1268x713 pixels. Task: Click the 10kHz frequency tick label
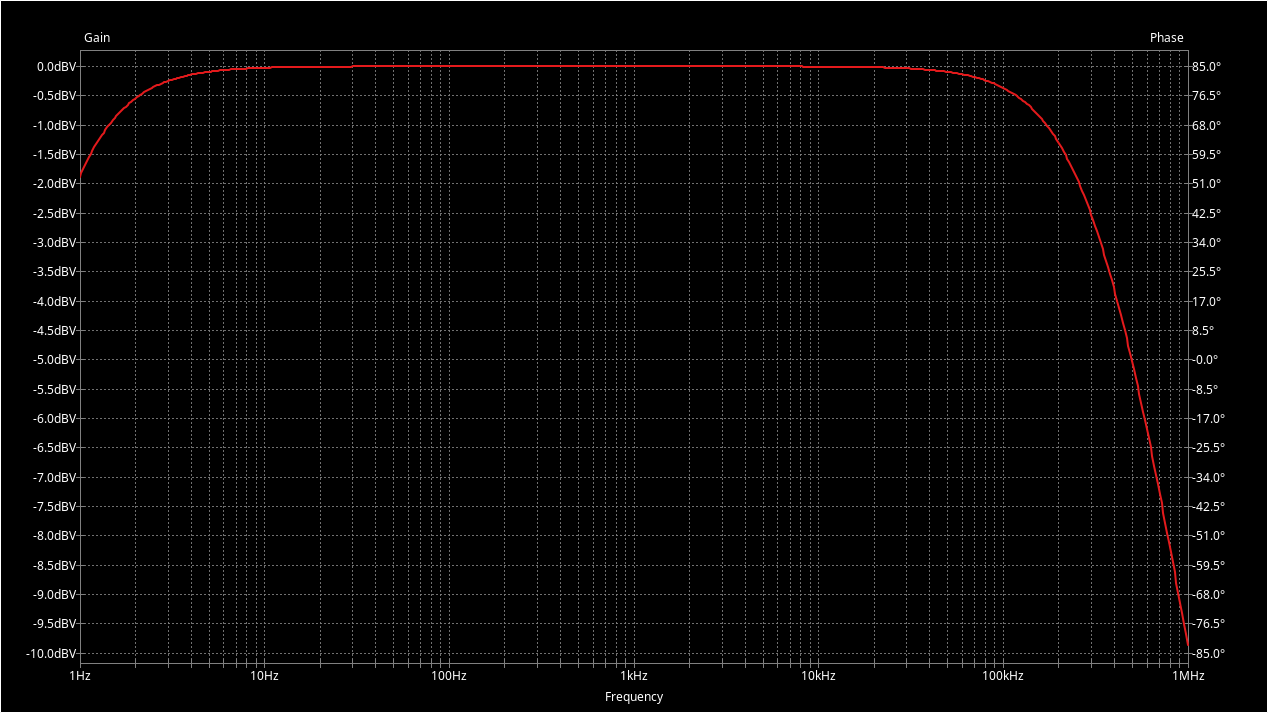tap(818, 676)
